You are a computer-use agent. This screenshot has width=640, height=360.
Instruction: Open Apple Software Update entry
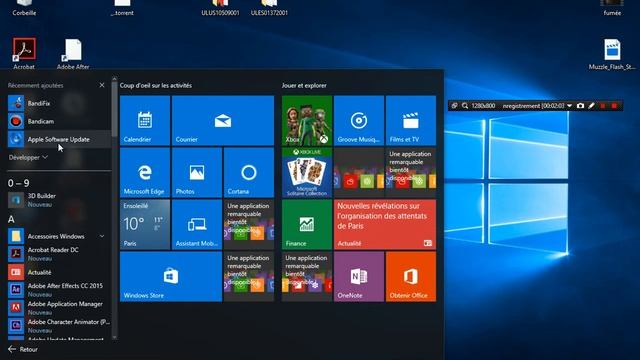[x=59, y=139]
